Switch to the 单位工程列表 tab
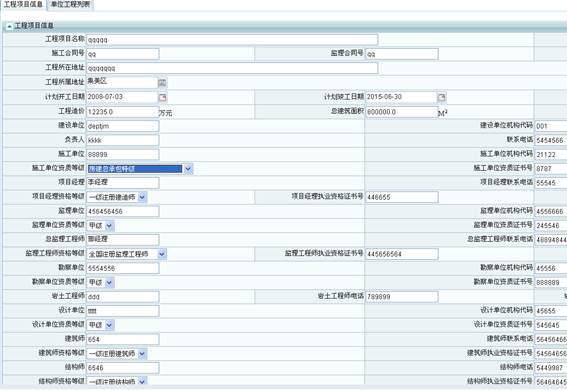Image resolution: width=567 pixels, height=390 pixels. pyautogui.click(x=71, y=5)
